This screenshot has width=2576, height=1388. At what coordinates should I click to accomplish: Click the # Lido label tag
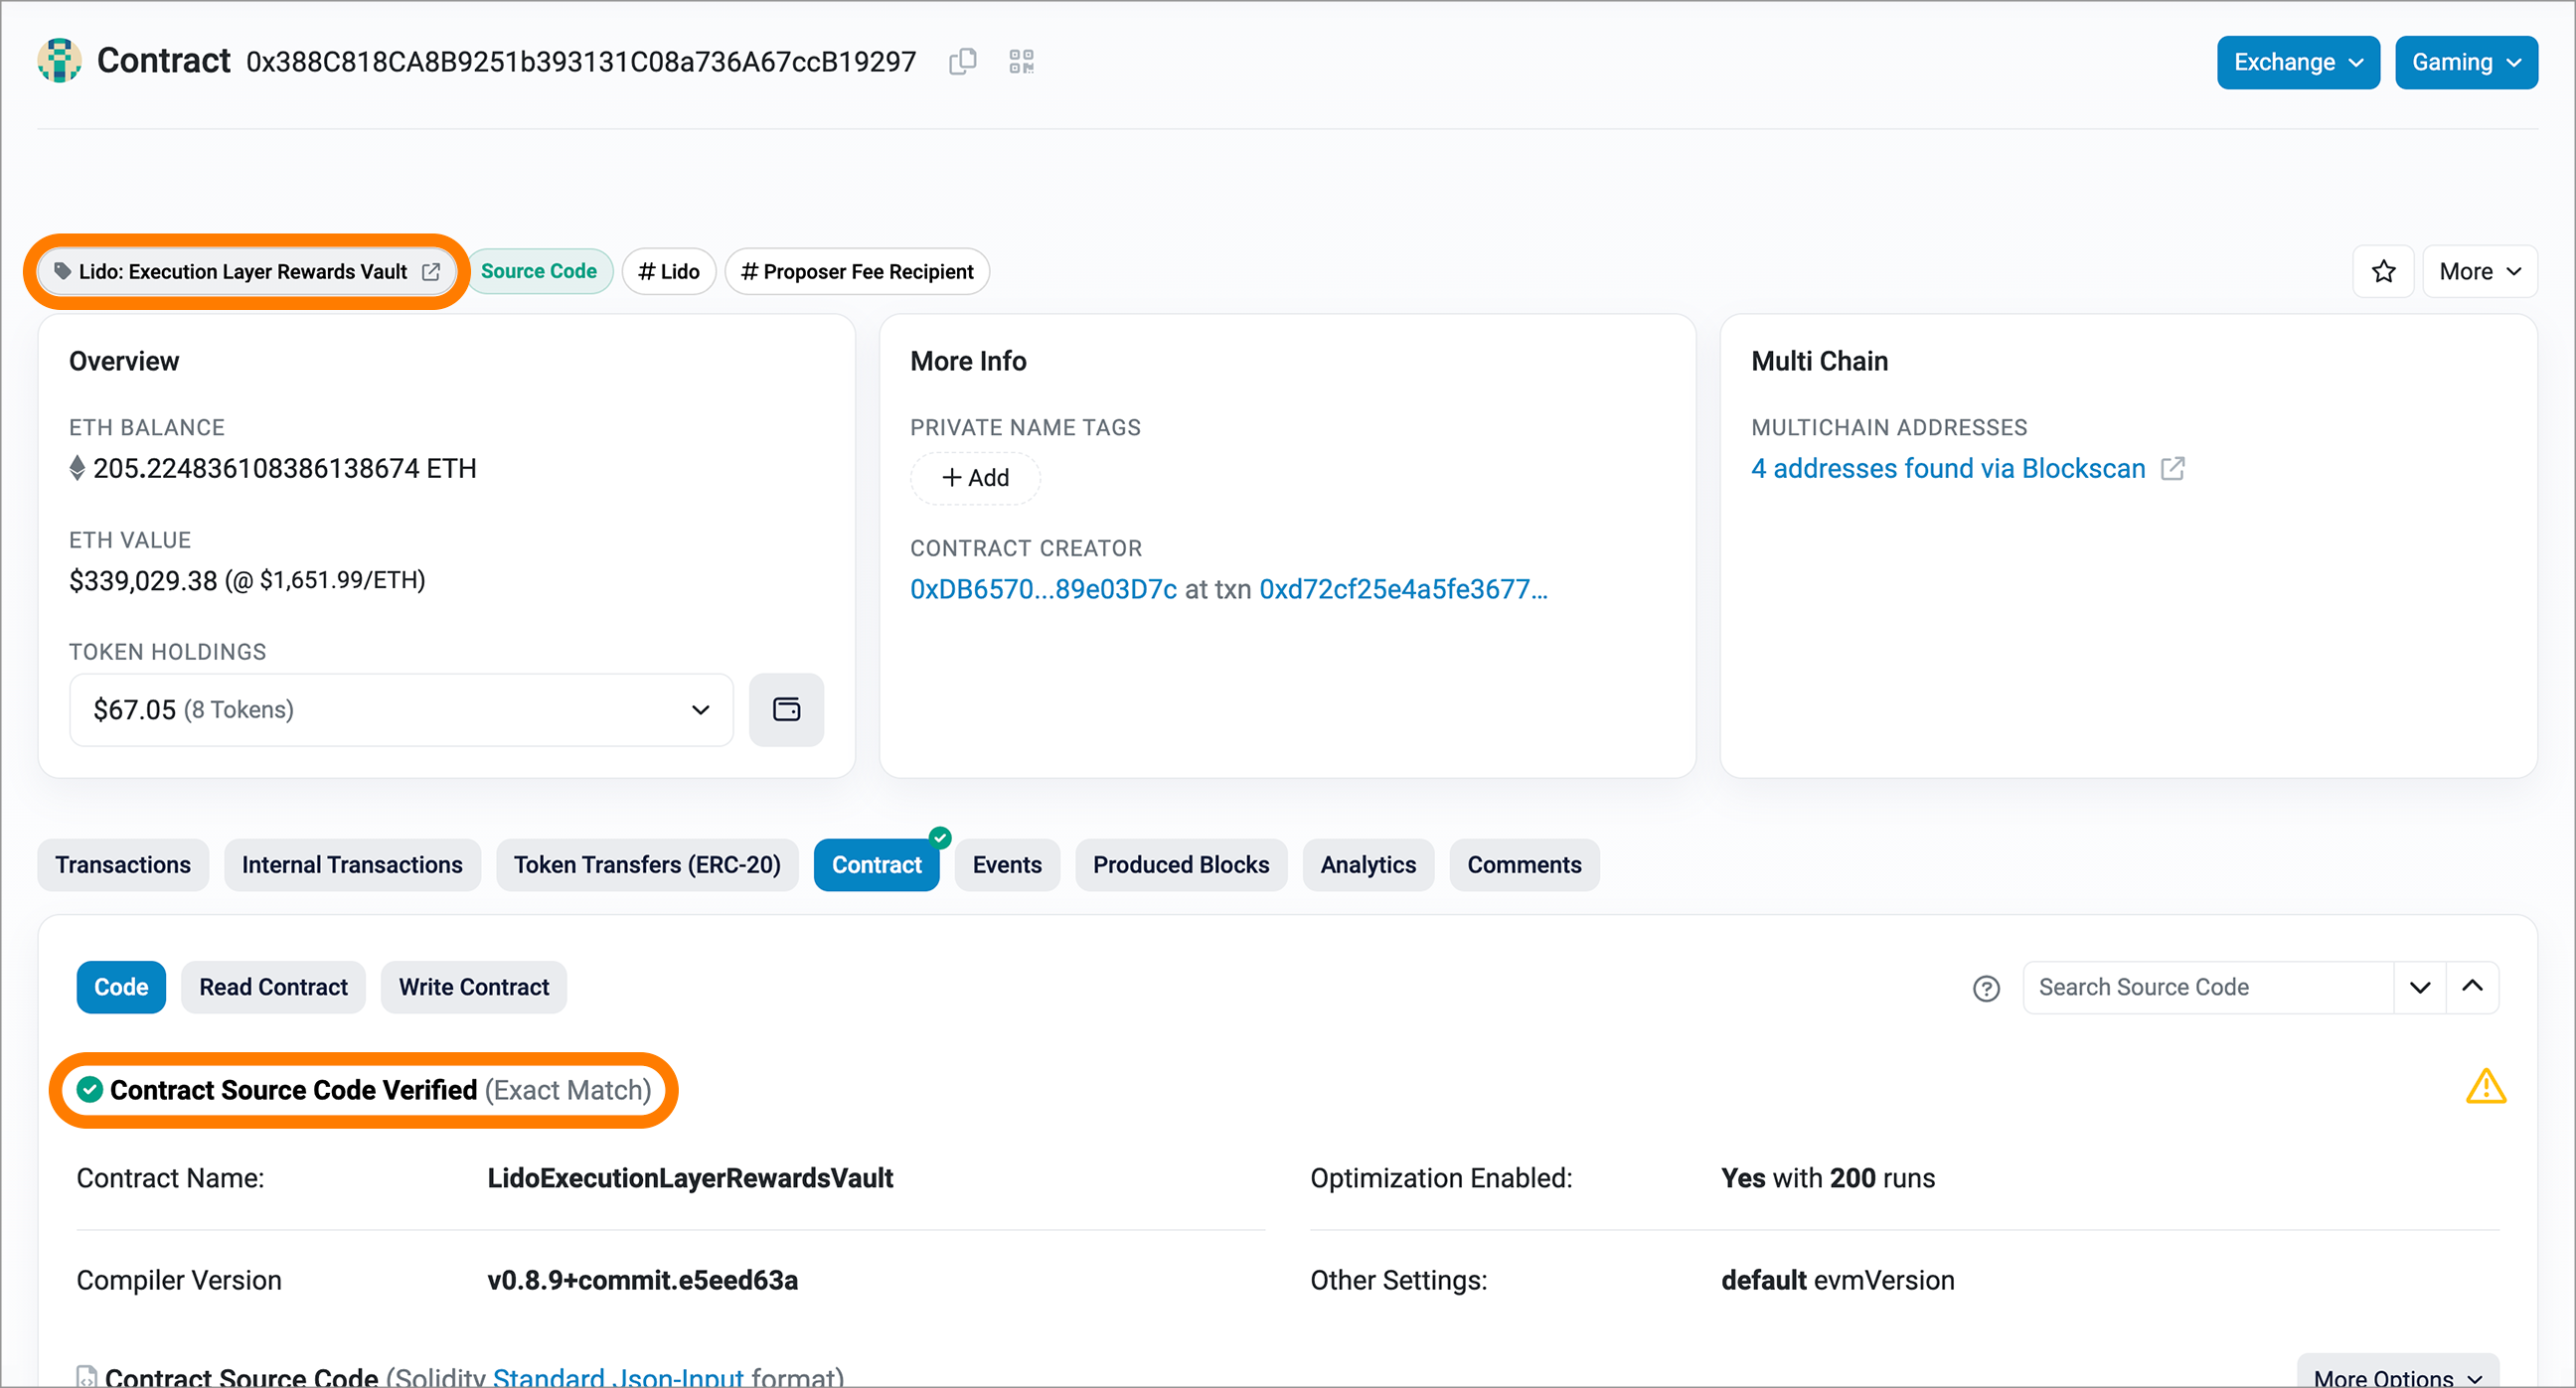click(669, 272)
